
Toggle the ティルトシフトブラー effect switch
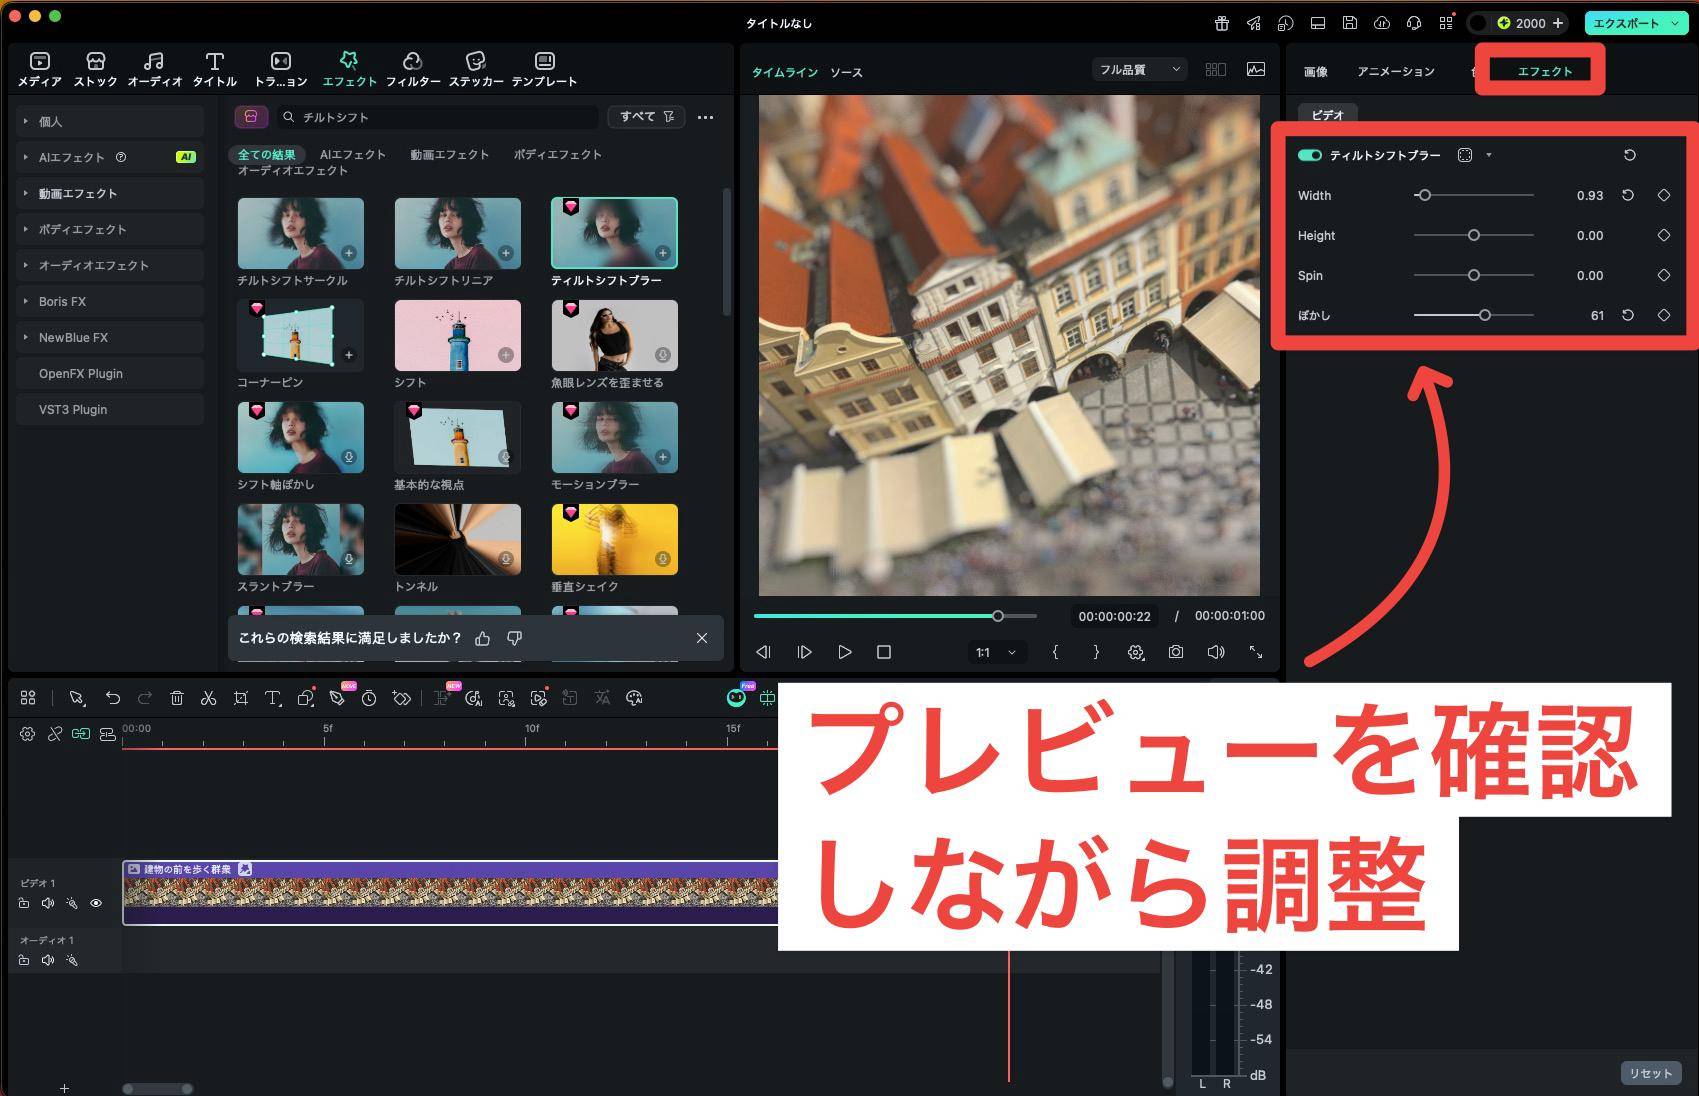[1310, 155]
